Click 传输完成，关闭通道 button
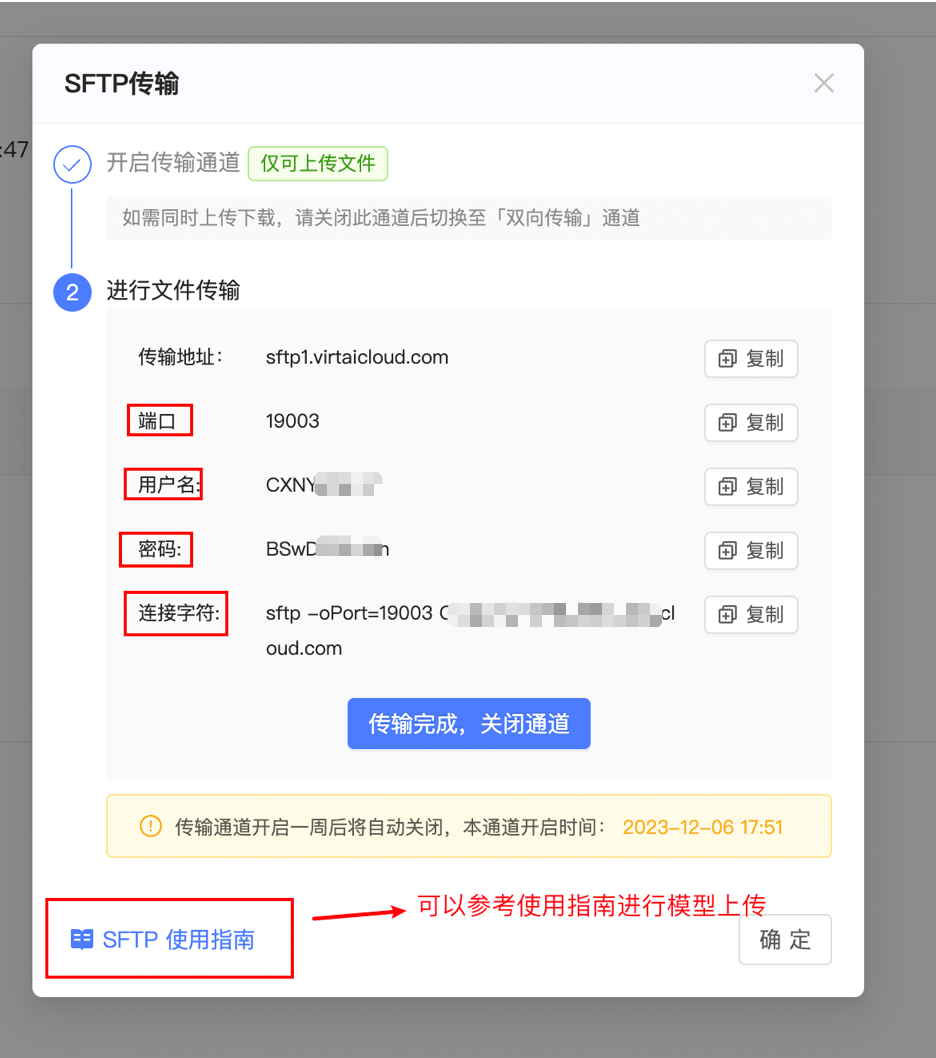936x1058 pixels. pos(469,723)
